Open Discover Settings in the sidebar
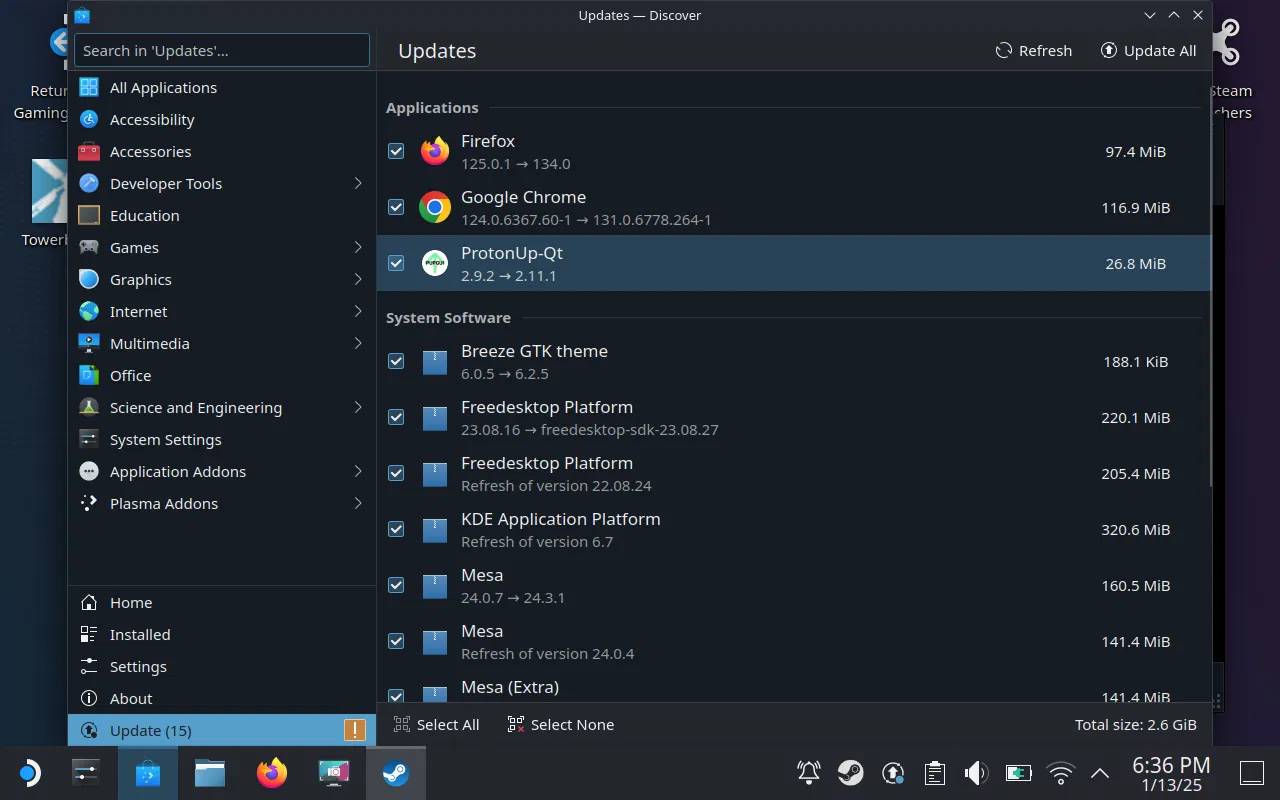 (222, 667)
